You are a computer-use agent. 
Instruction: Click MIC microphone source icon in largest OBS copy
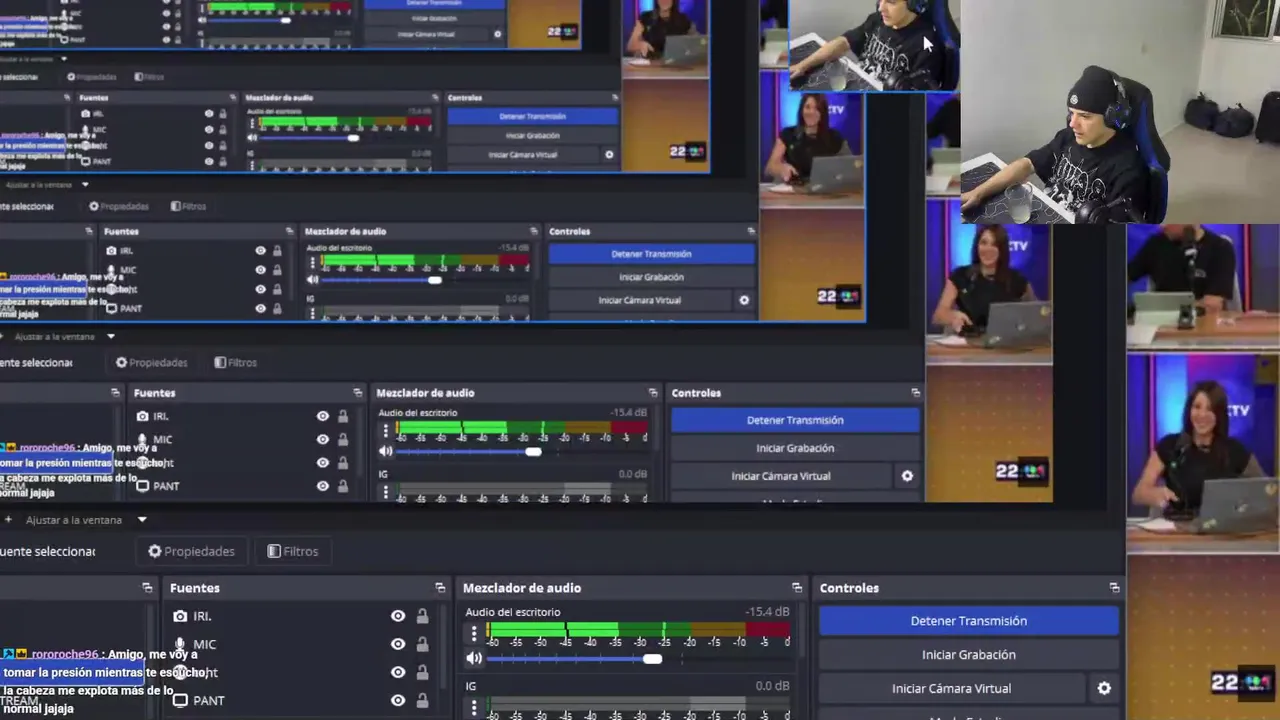(x=180, y=644)
